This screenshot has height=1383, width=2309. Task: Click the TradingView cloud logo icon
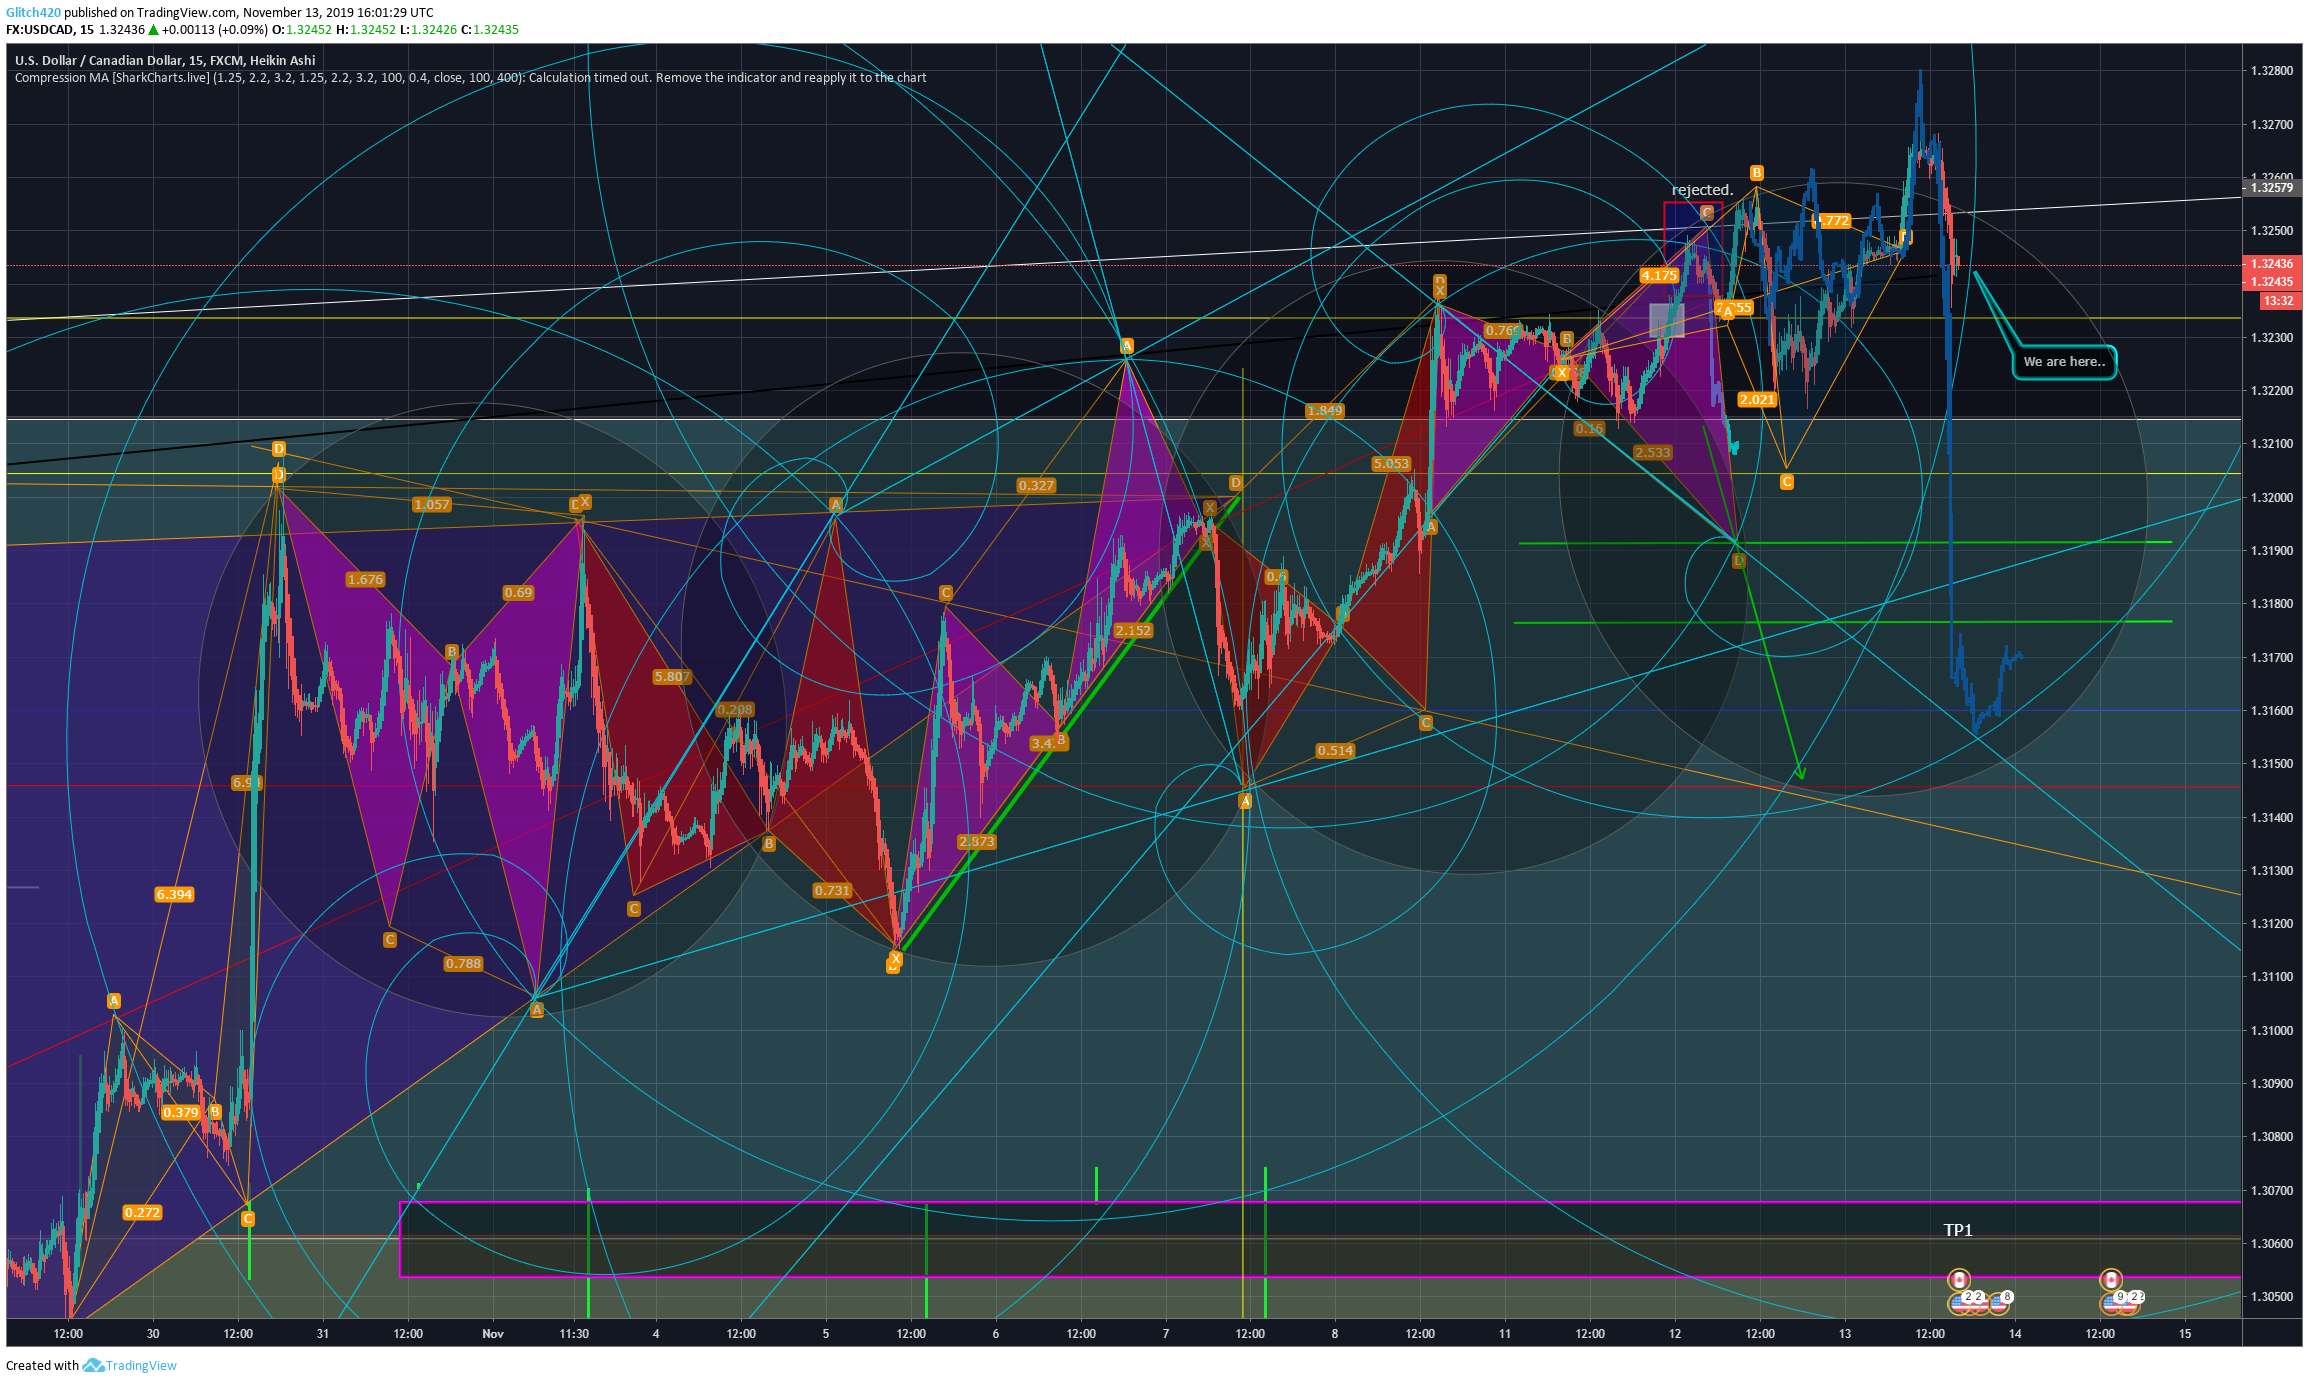coord(93,1365)
